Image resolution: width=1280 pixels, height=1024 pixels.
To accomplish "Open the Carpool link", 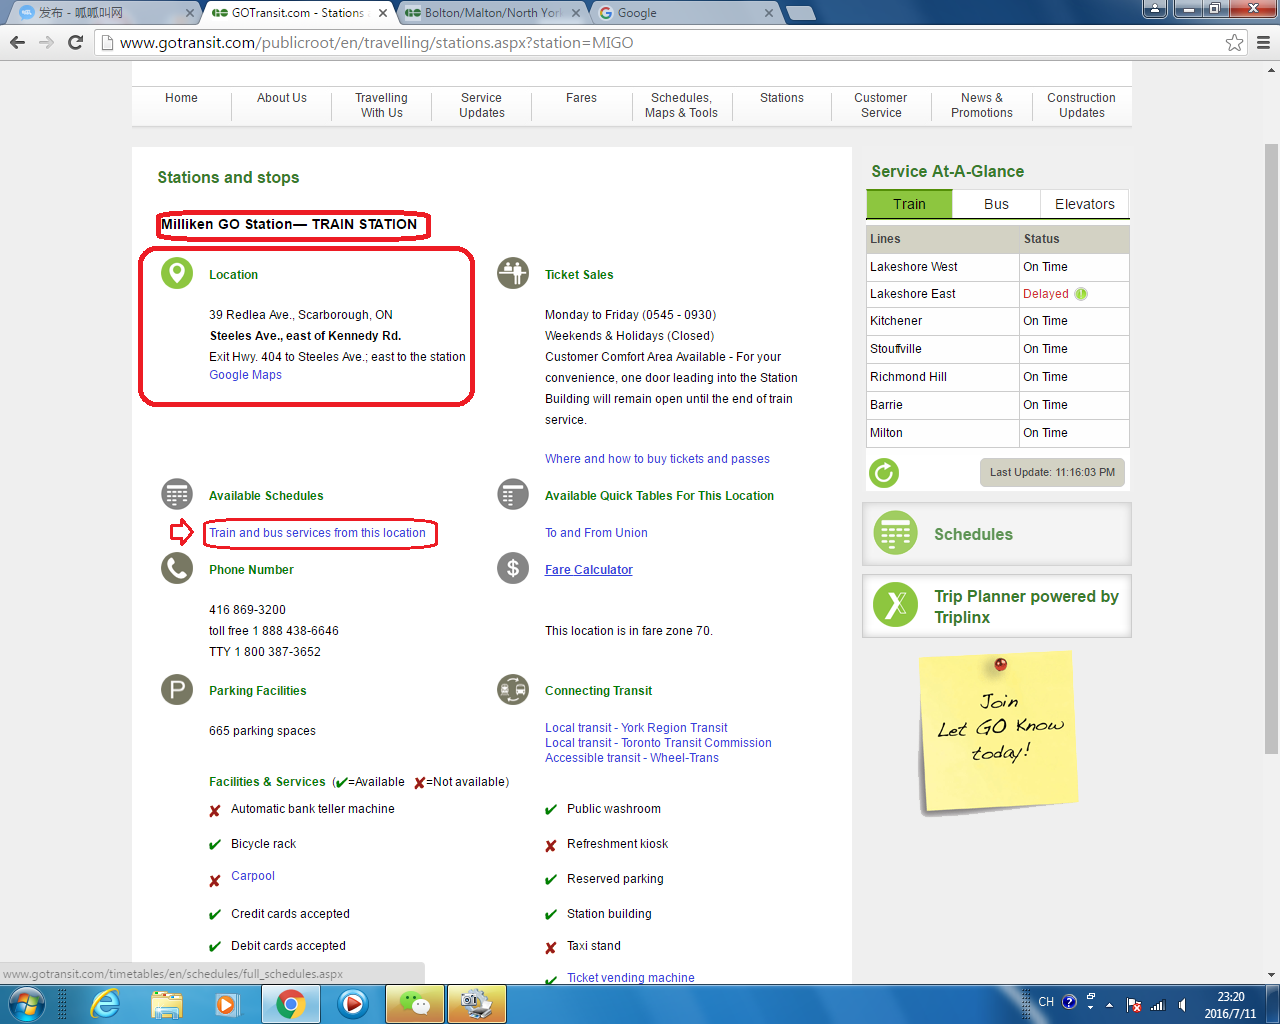I will pos(253,876).
